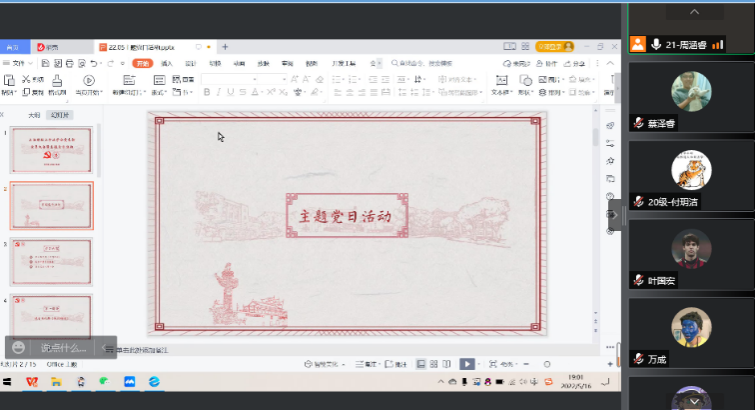Open the Insert ribbon tab
This screenshot has height=410, width=755.
point(167,63)
